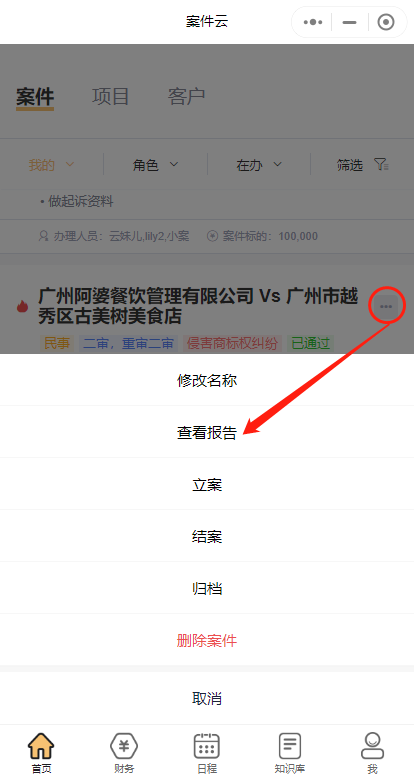Expand the 我的 dropdown

click(52, 165)
